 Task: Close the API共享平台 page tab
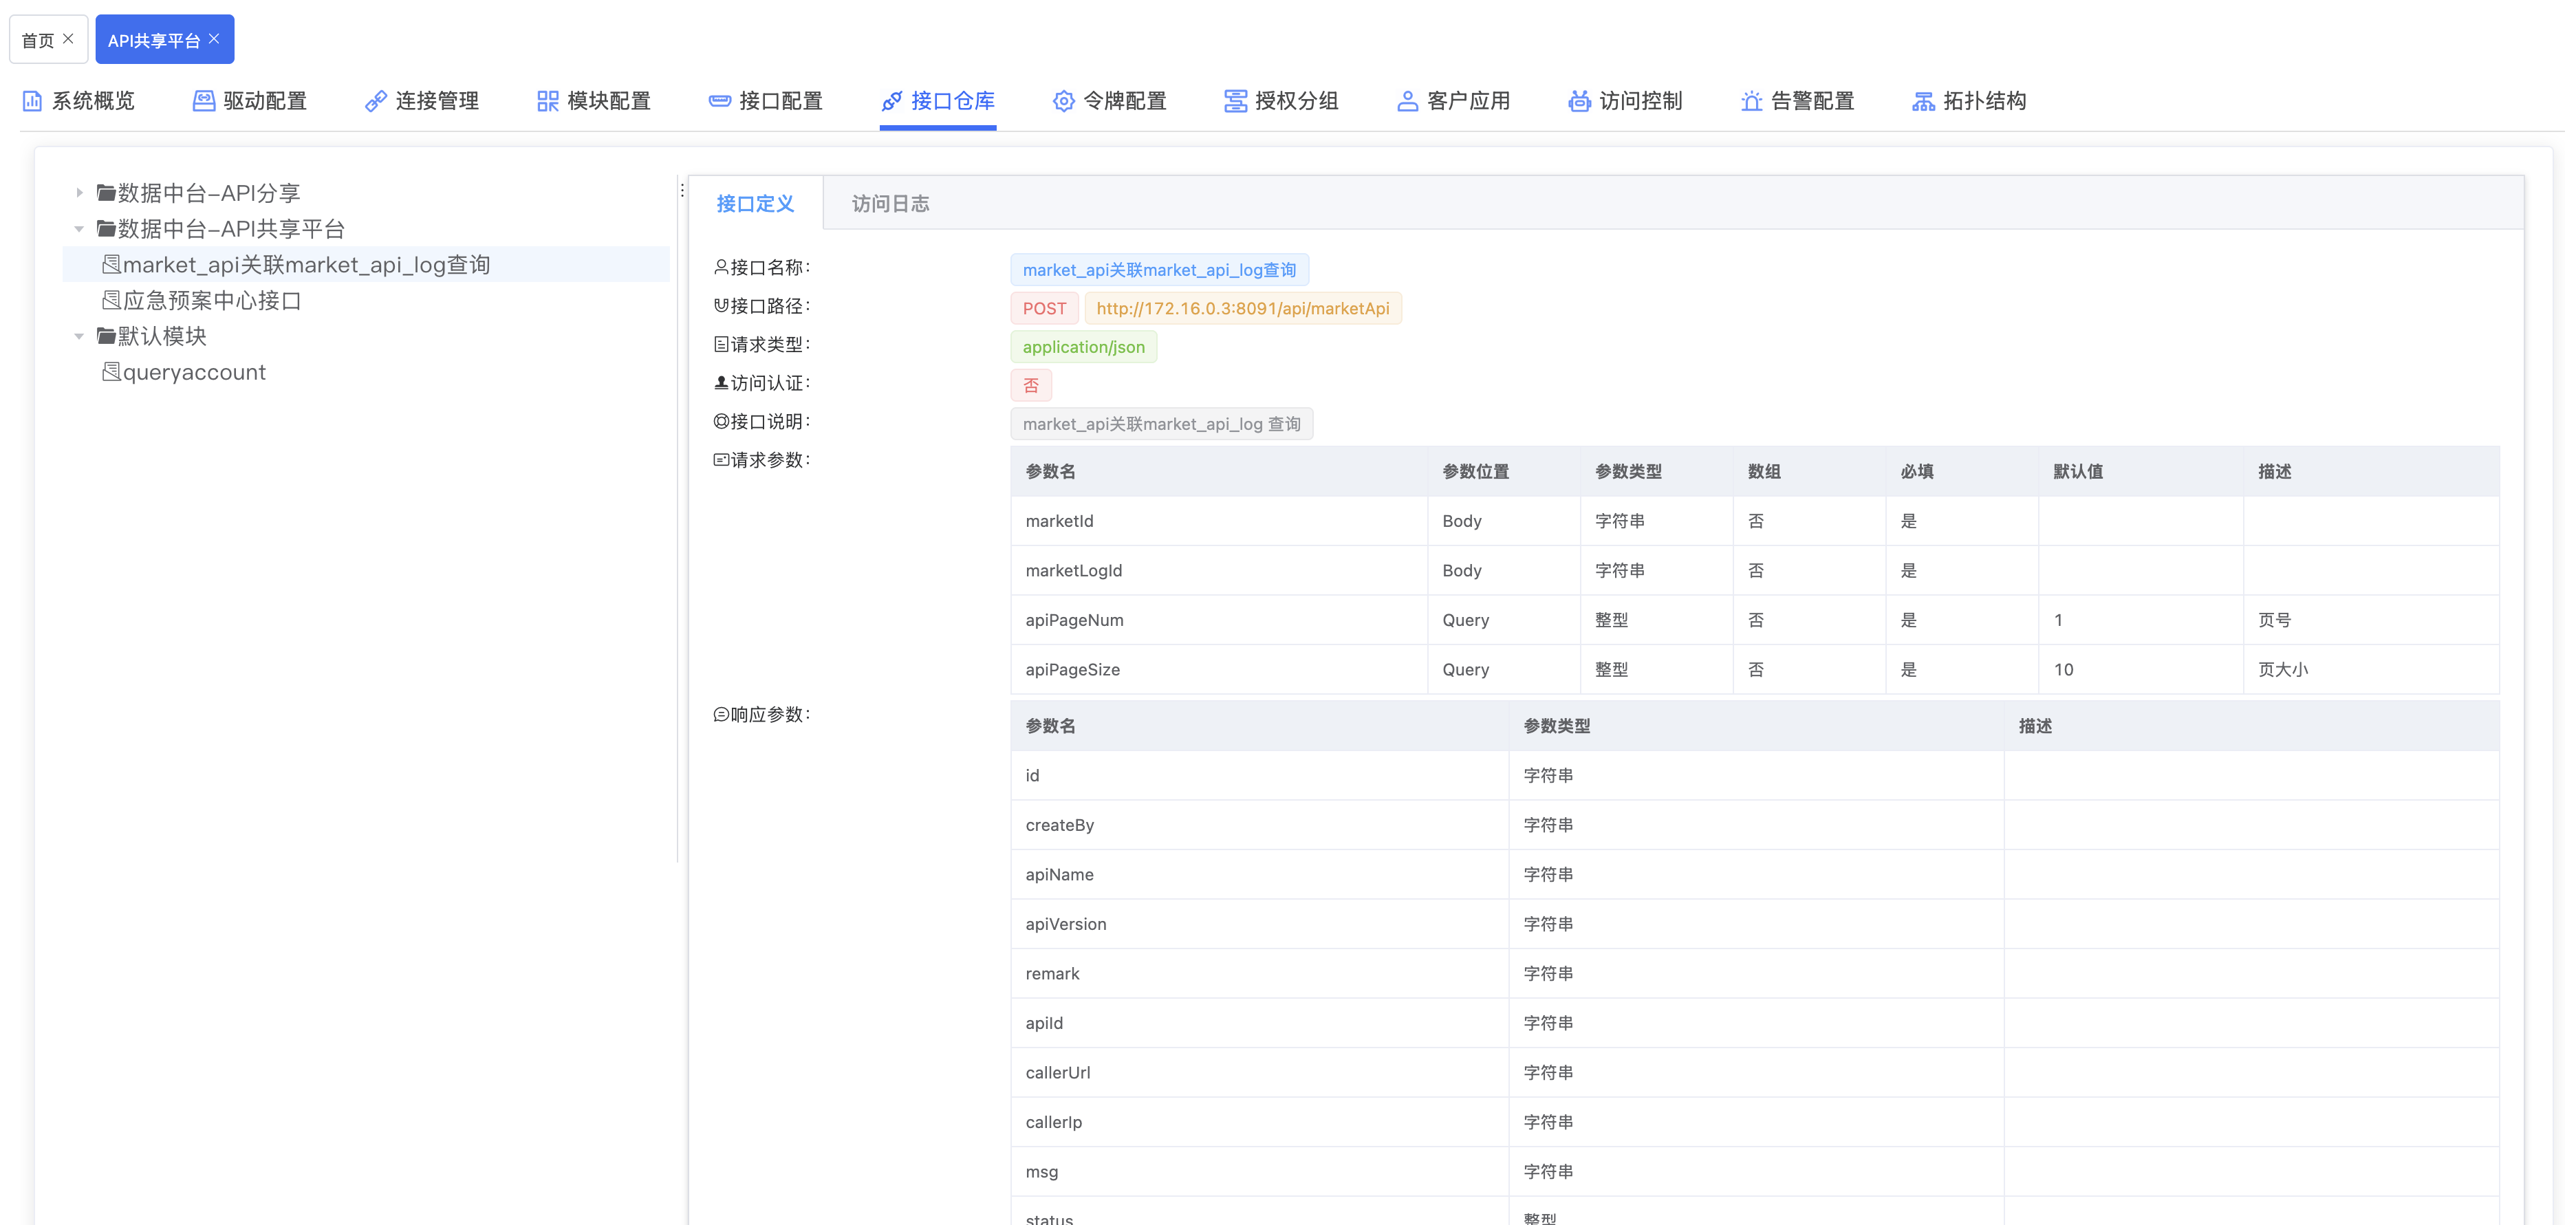coord(214,39)
